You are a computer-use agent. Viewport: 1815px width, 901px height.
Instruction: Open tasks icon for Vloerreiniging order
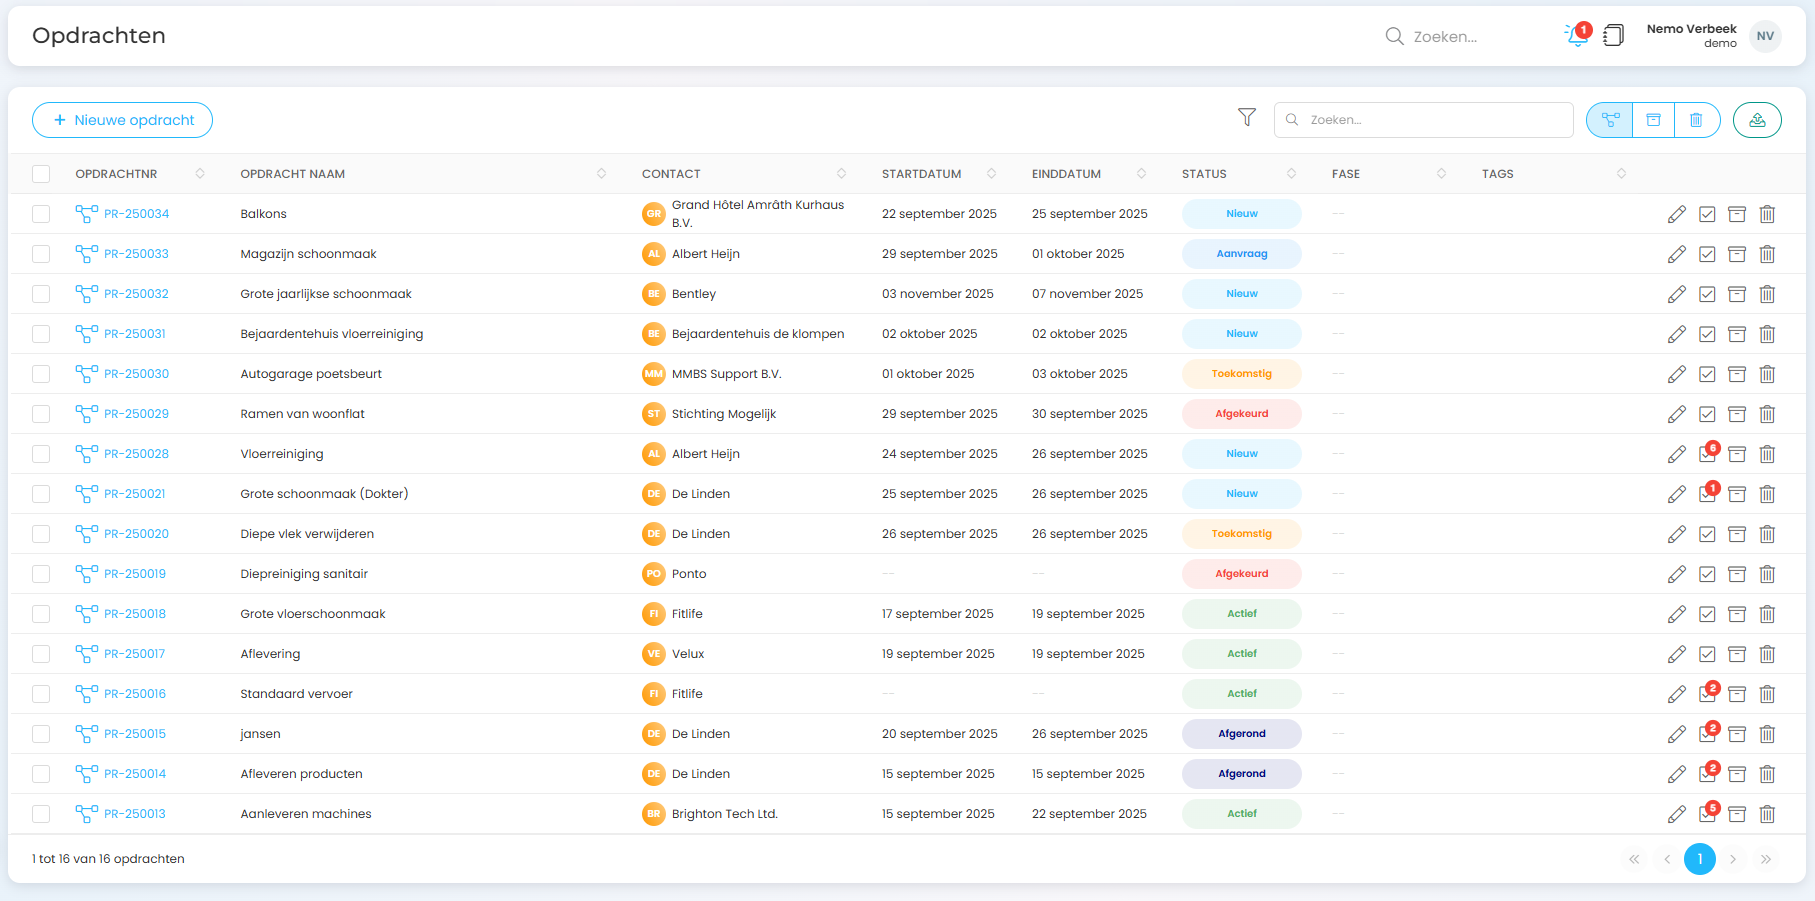1707,454
